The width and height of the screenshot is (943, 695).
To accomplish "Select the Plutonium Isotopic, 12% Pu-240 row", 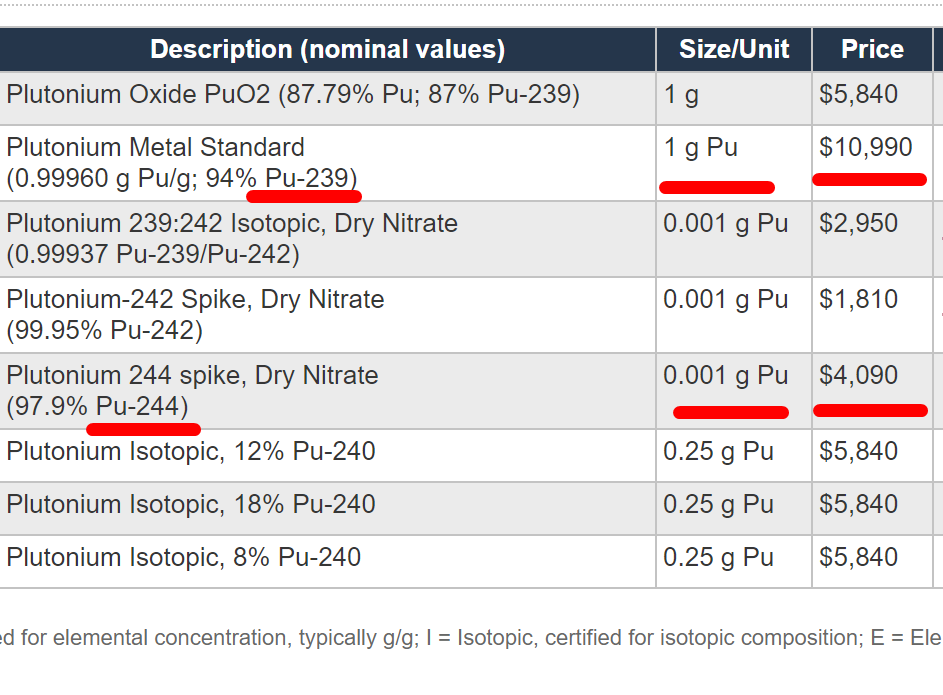I will click(x=191, y=452).
